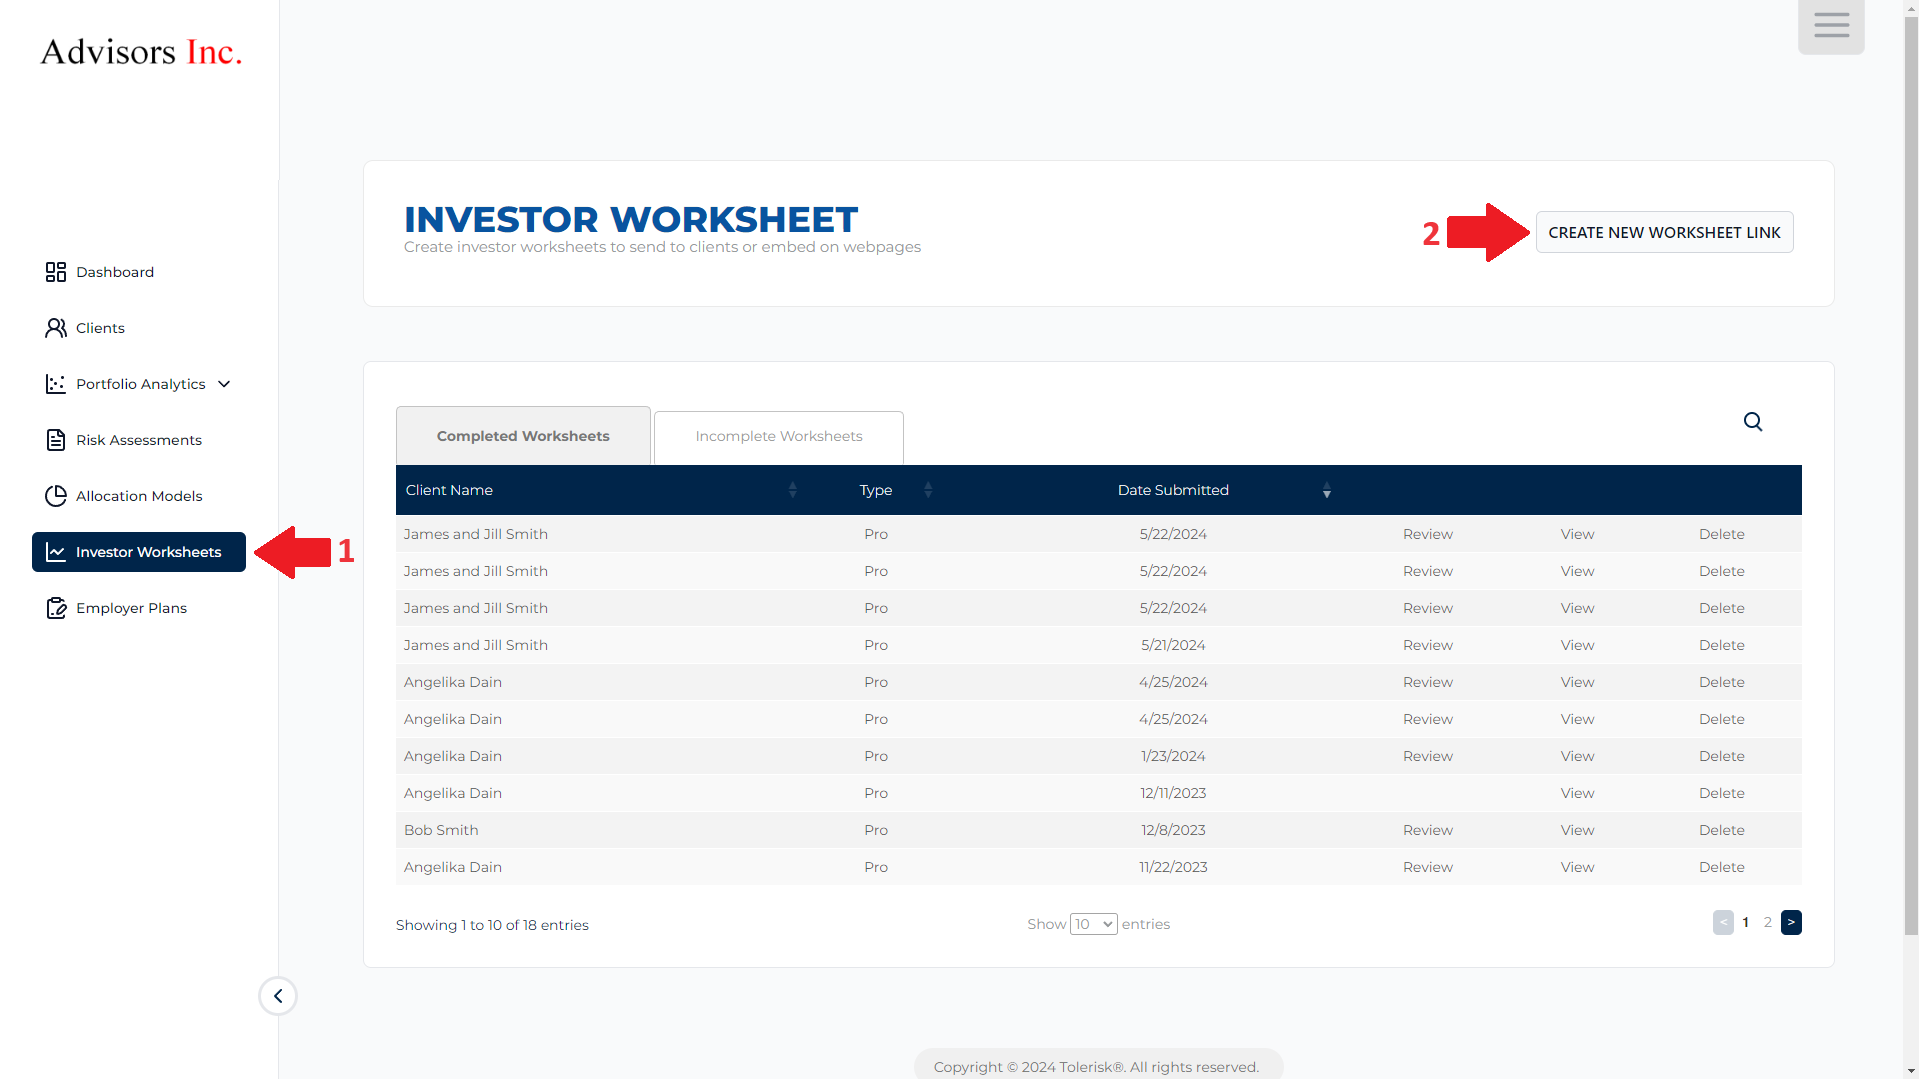Expand the Portfolio Analytics submenu

pos(224,384)
